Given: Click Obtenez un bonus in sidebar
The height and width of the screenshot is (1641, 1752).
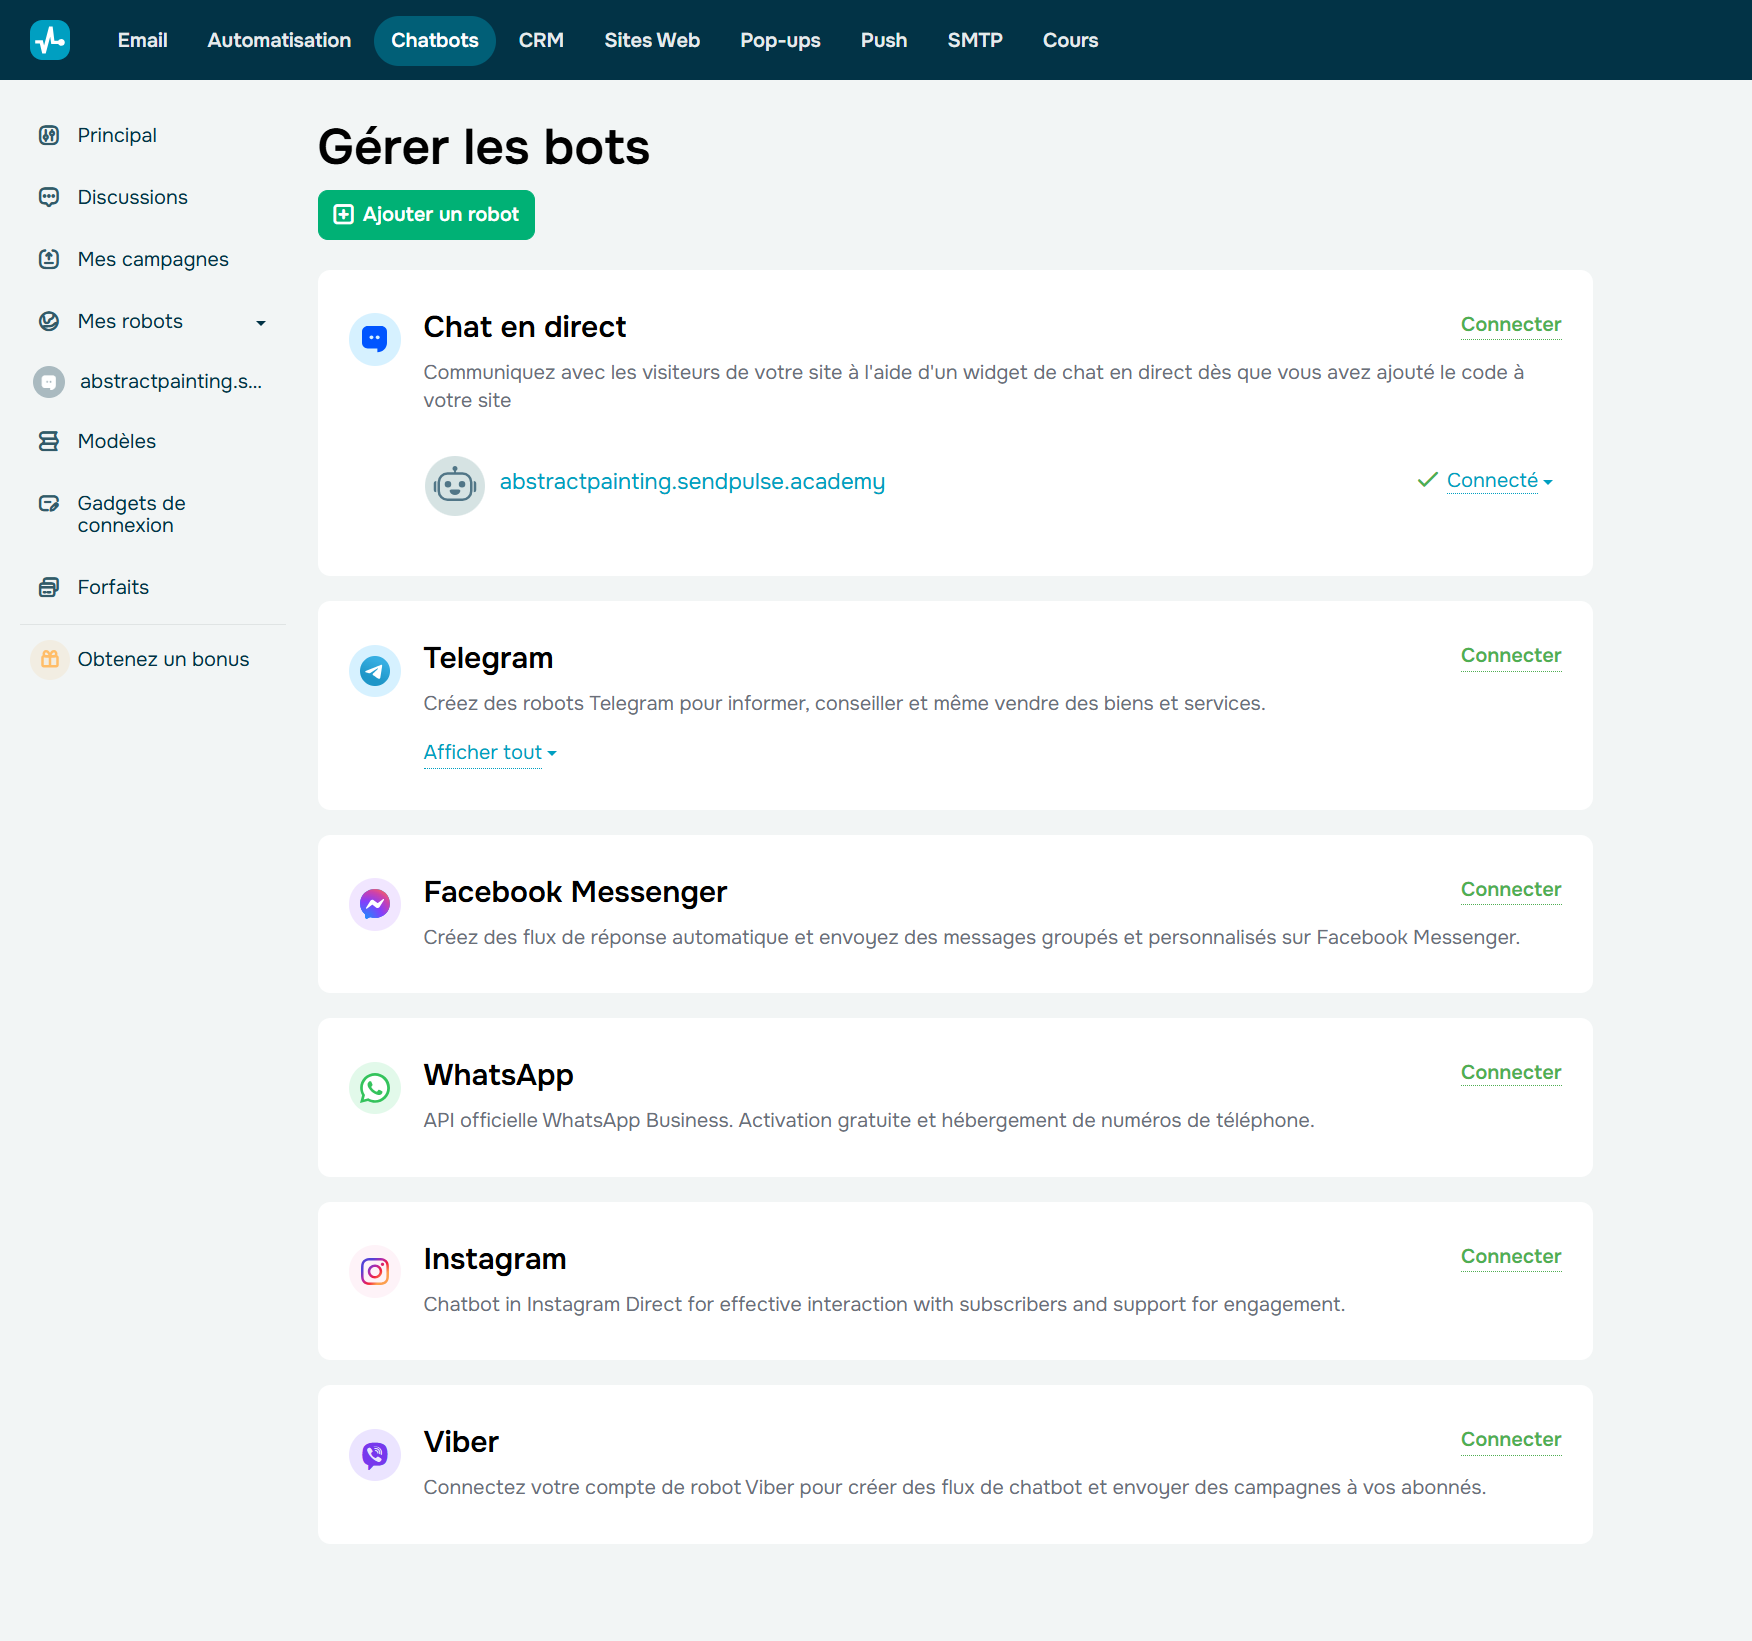Looking at the screenshot, I should 164,659.
